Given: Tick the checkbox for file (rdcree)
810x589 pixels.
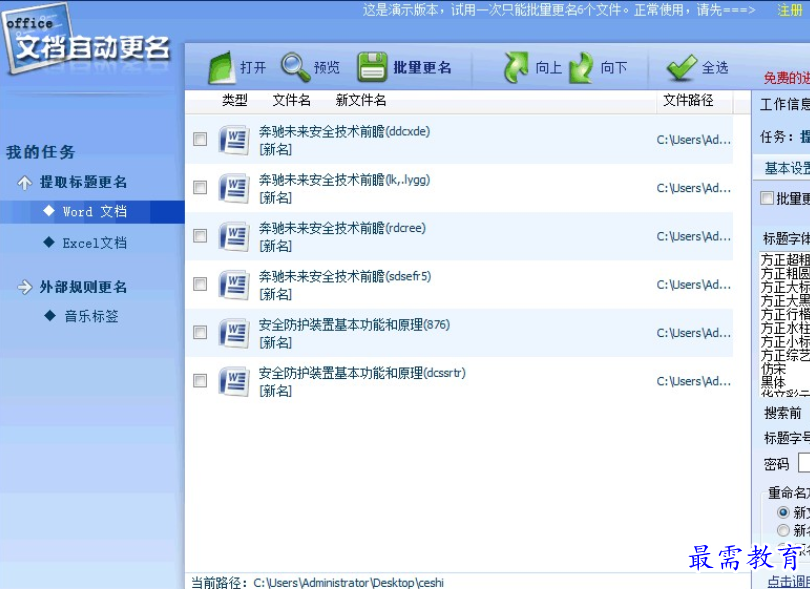Looking at the screenshot, I should (200, 236).
